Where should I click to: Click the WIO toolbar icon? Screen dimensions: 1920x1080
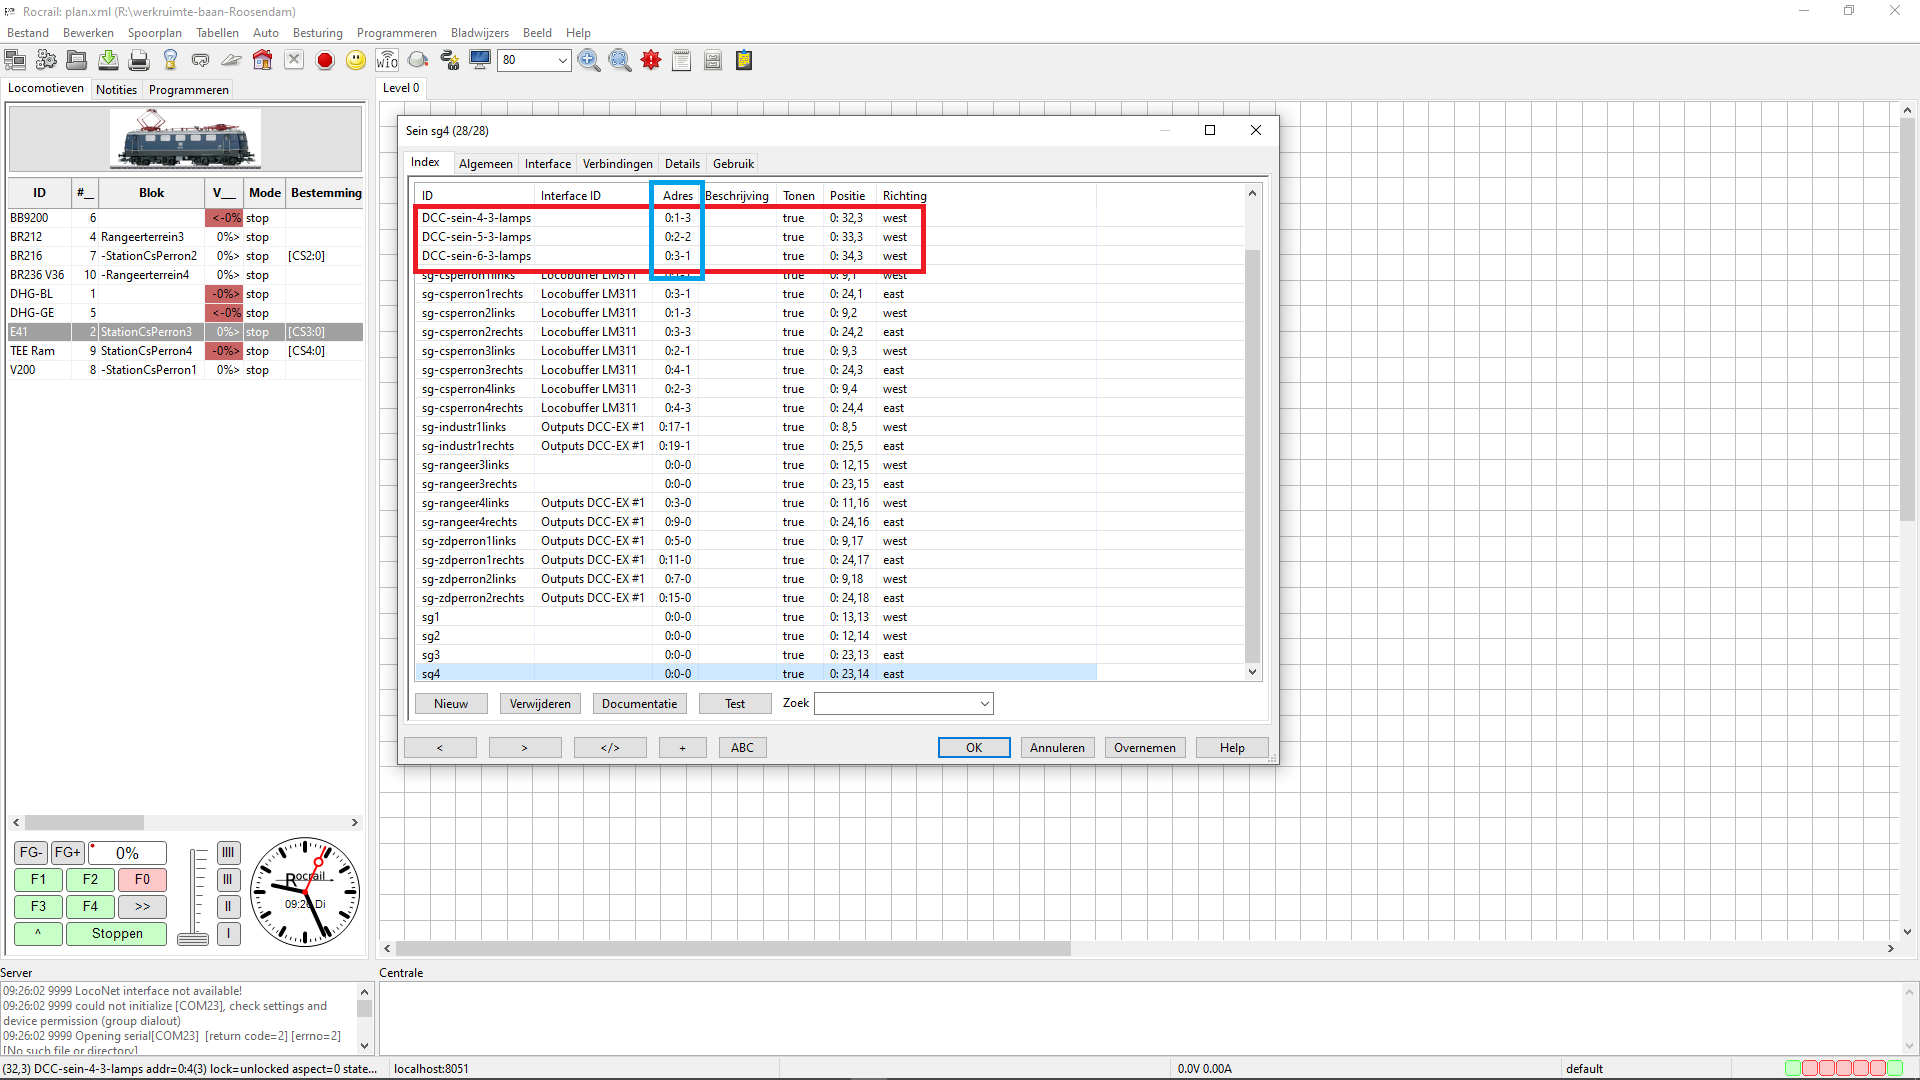tap(387, 61)
